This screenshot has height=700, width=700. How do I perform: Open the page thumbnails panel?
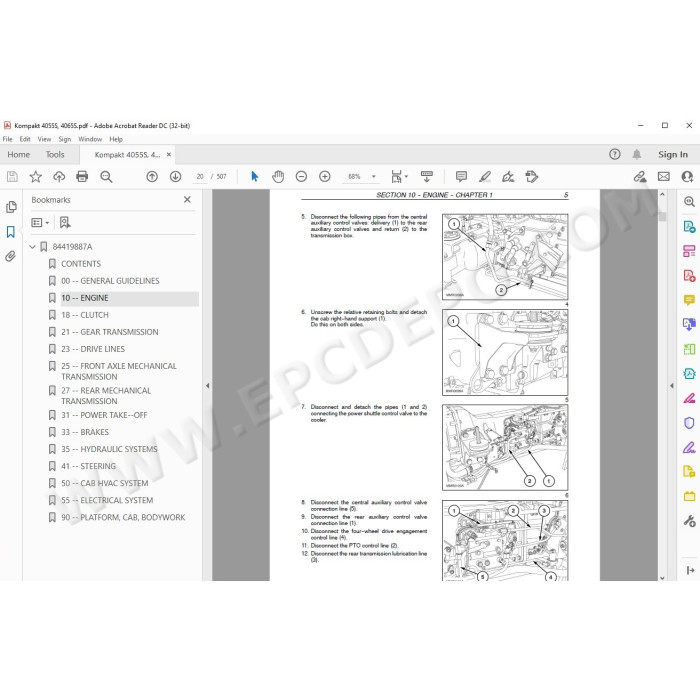coord(11,207)
